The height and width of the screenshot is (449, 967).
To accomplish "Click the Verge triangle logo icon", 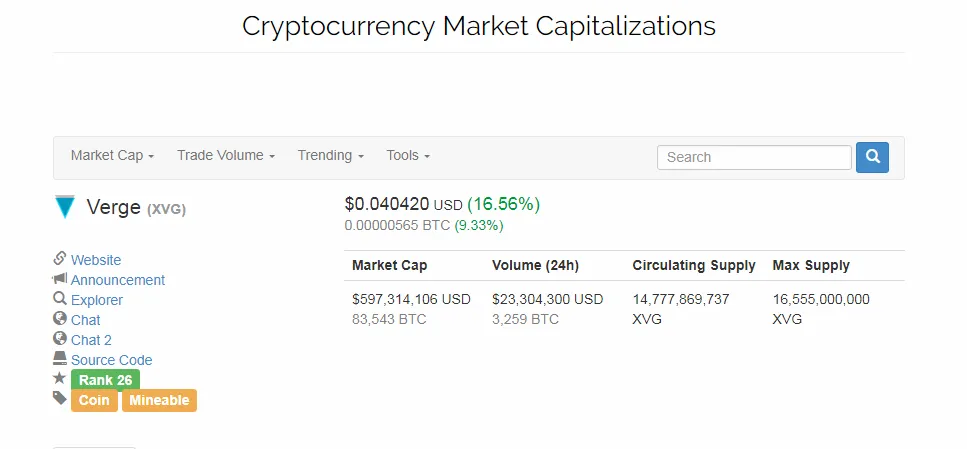I will 64,207.
